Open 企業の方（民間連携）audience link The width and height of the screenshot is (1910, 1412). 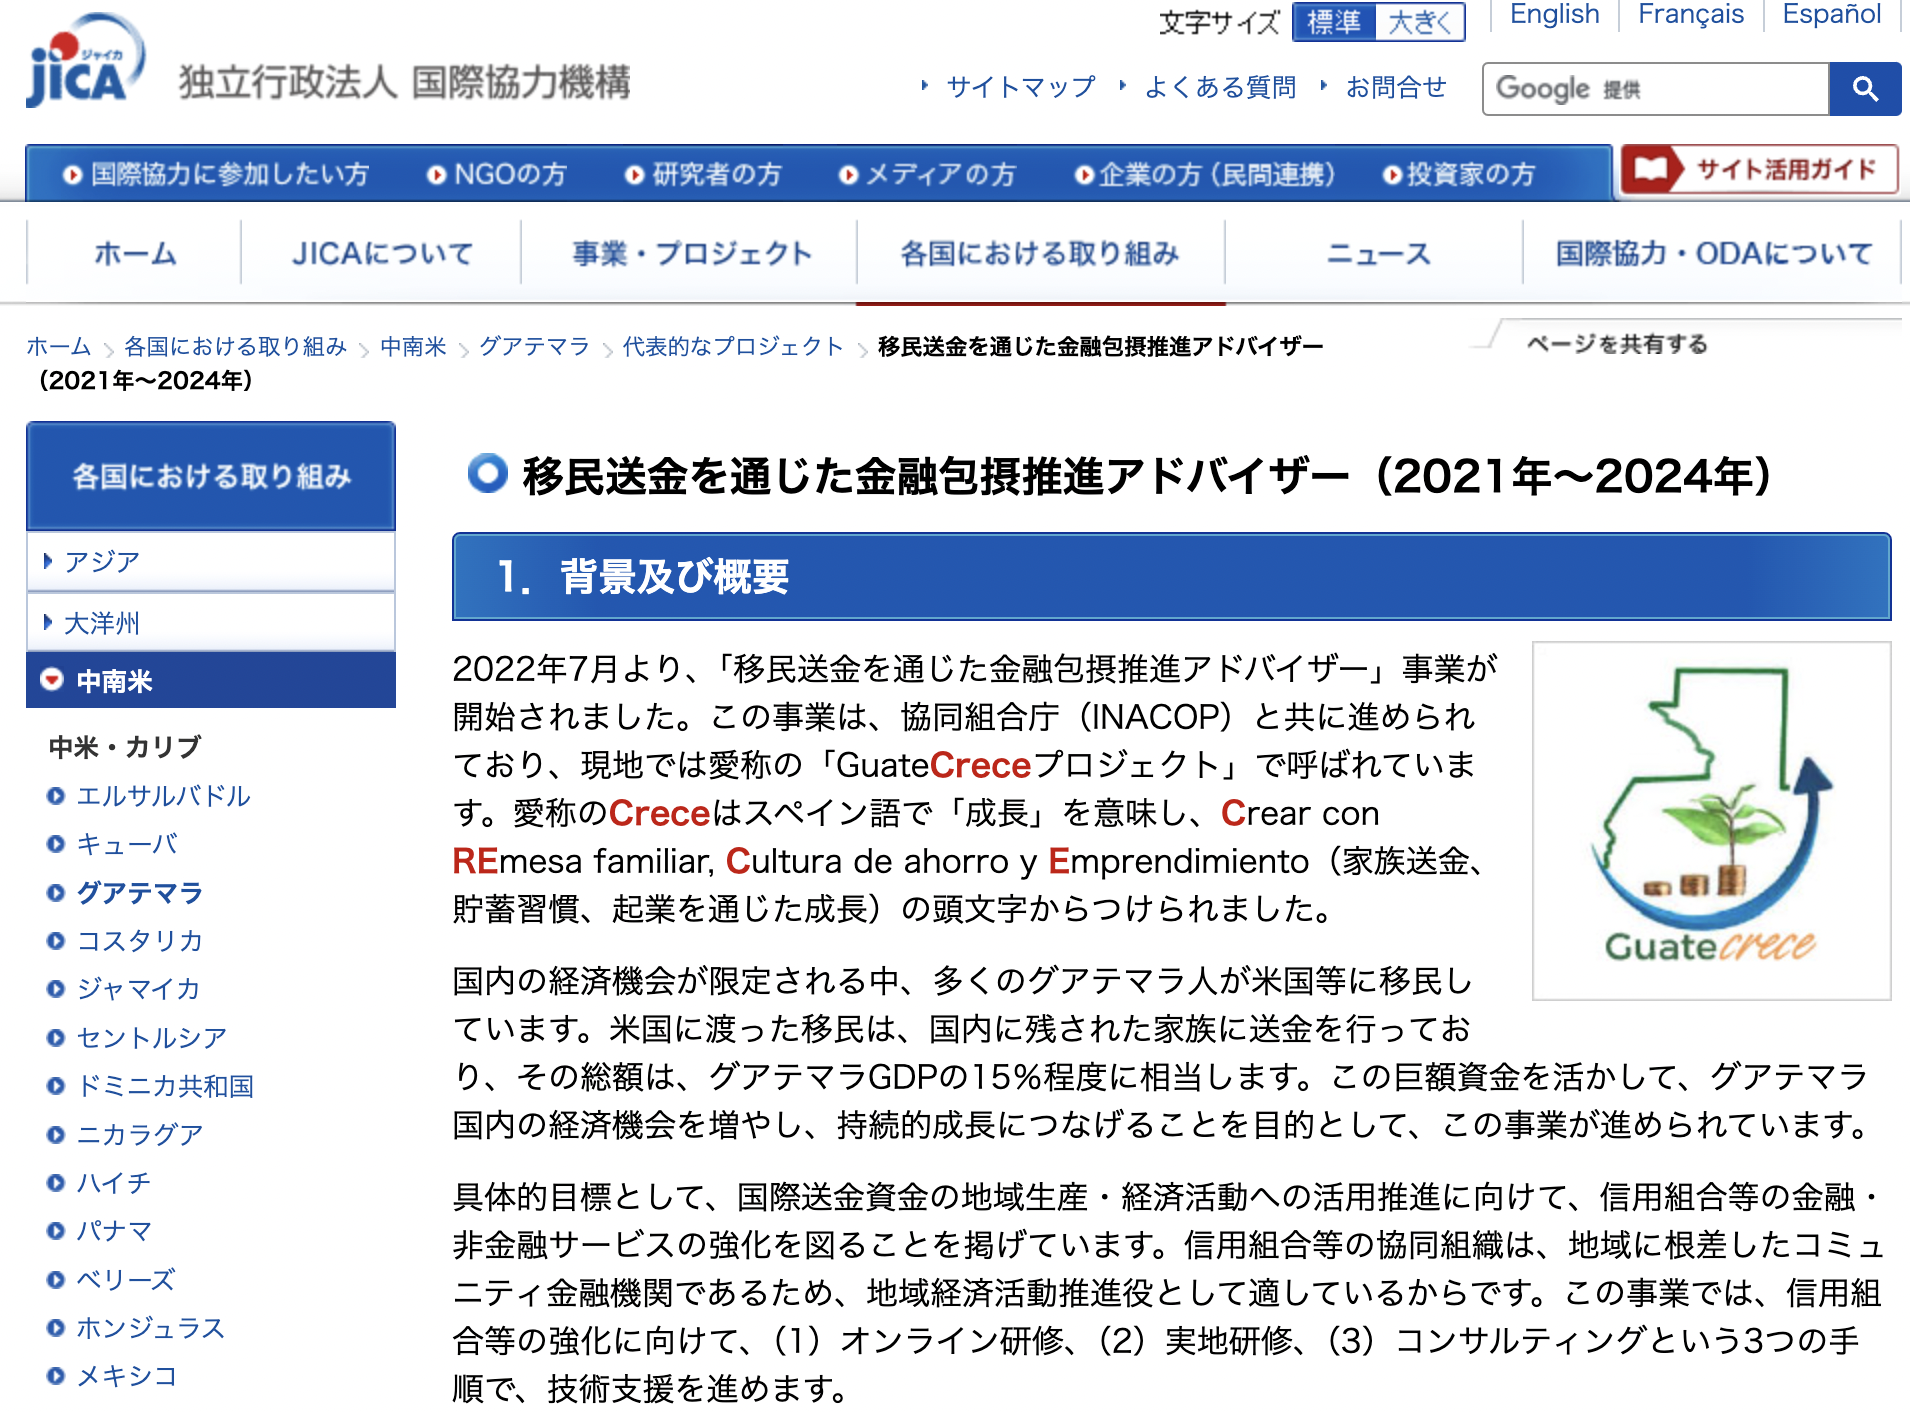(x=1205, y=174)
